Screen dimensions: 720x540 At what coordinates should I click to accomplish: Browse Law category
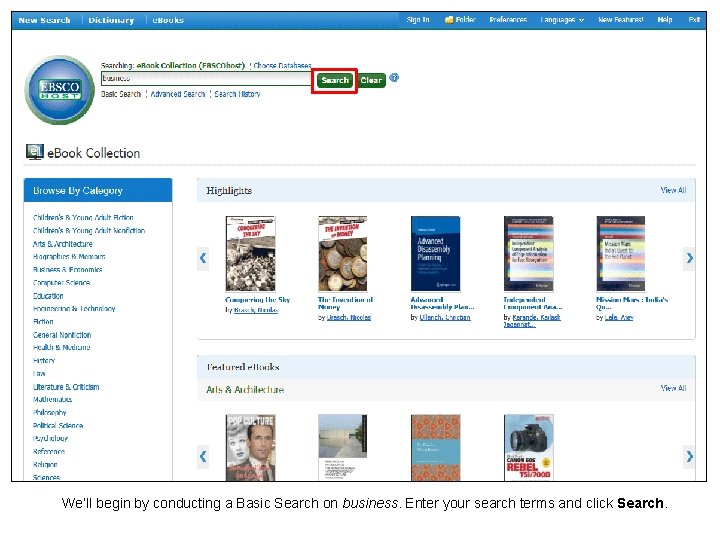coord(39,374)
